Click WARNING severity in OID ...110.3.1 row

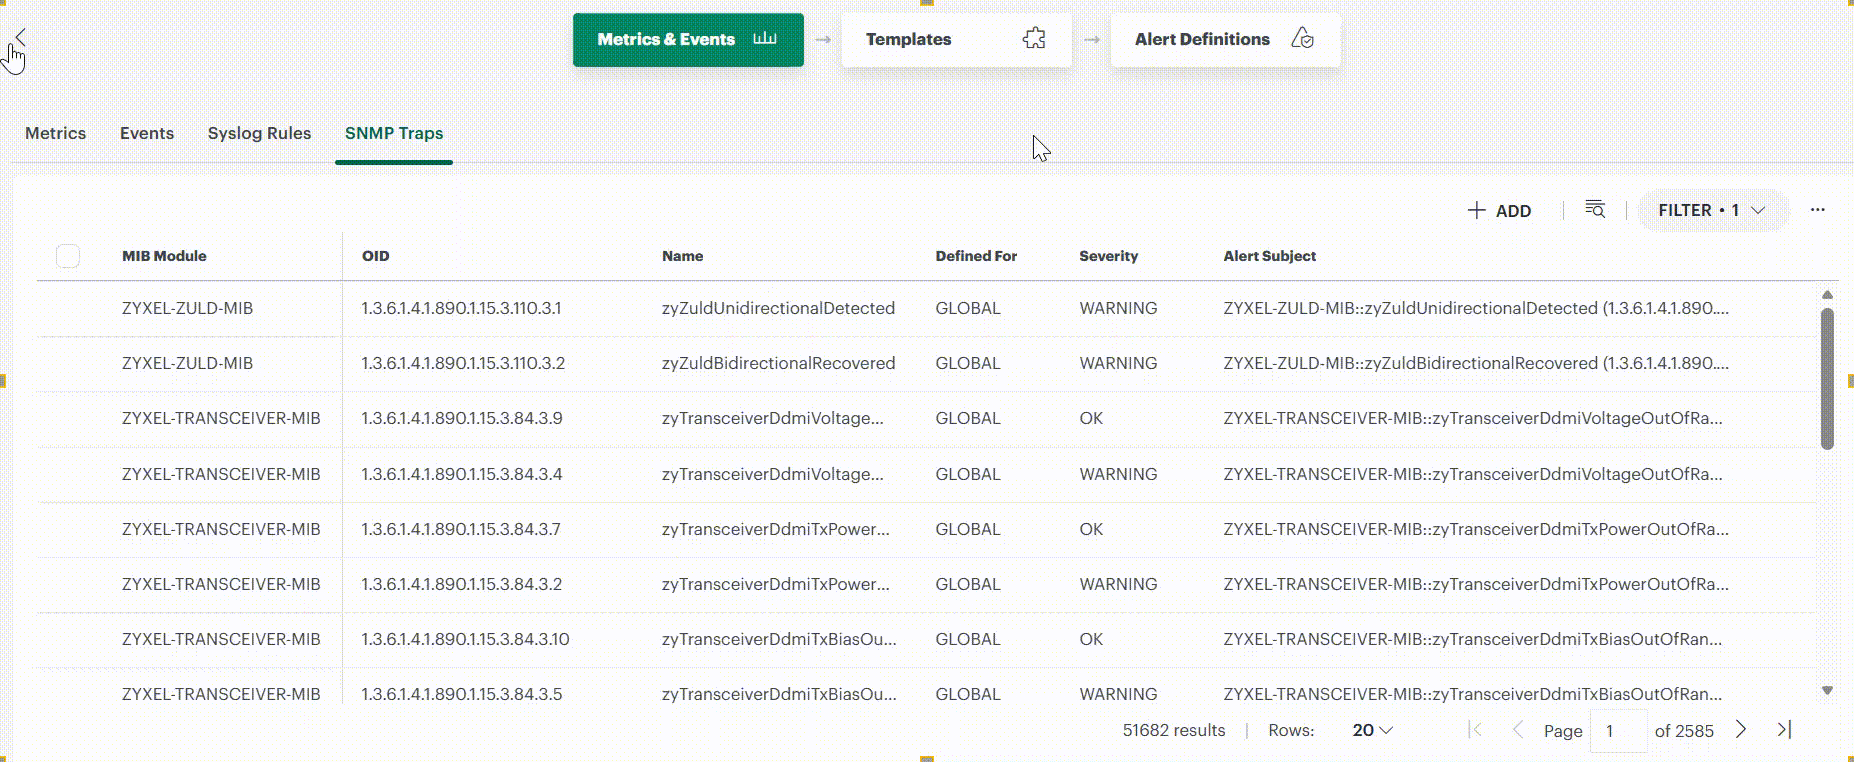pos(1118,308)
